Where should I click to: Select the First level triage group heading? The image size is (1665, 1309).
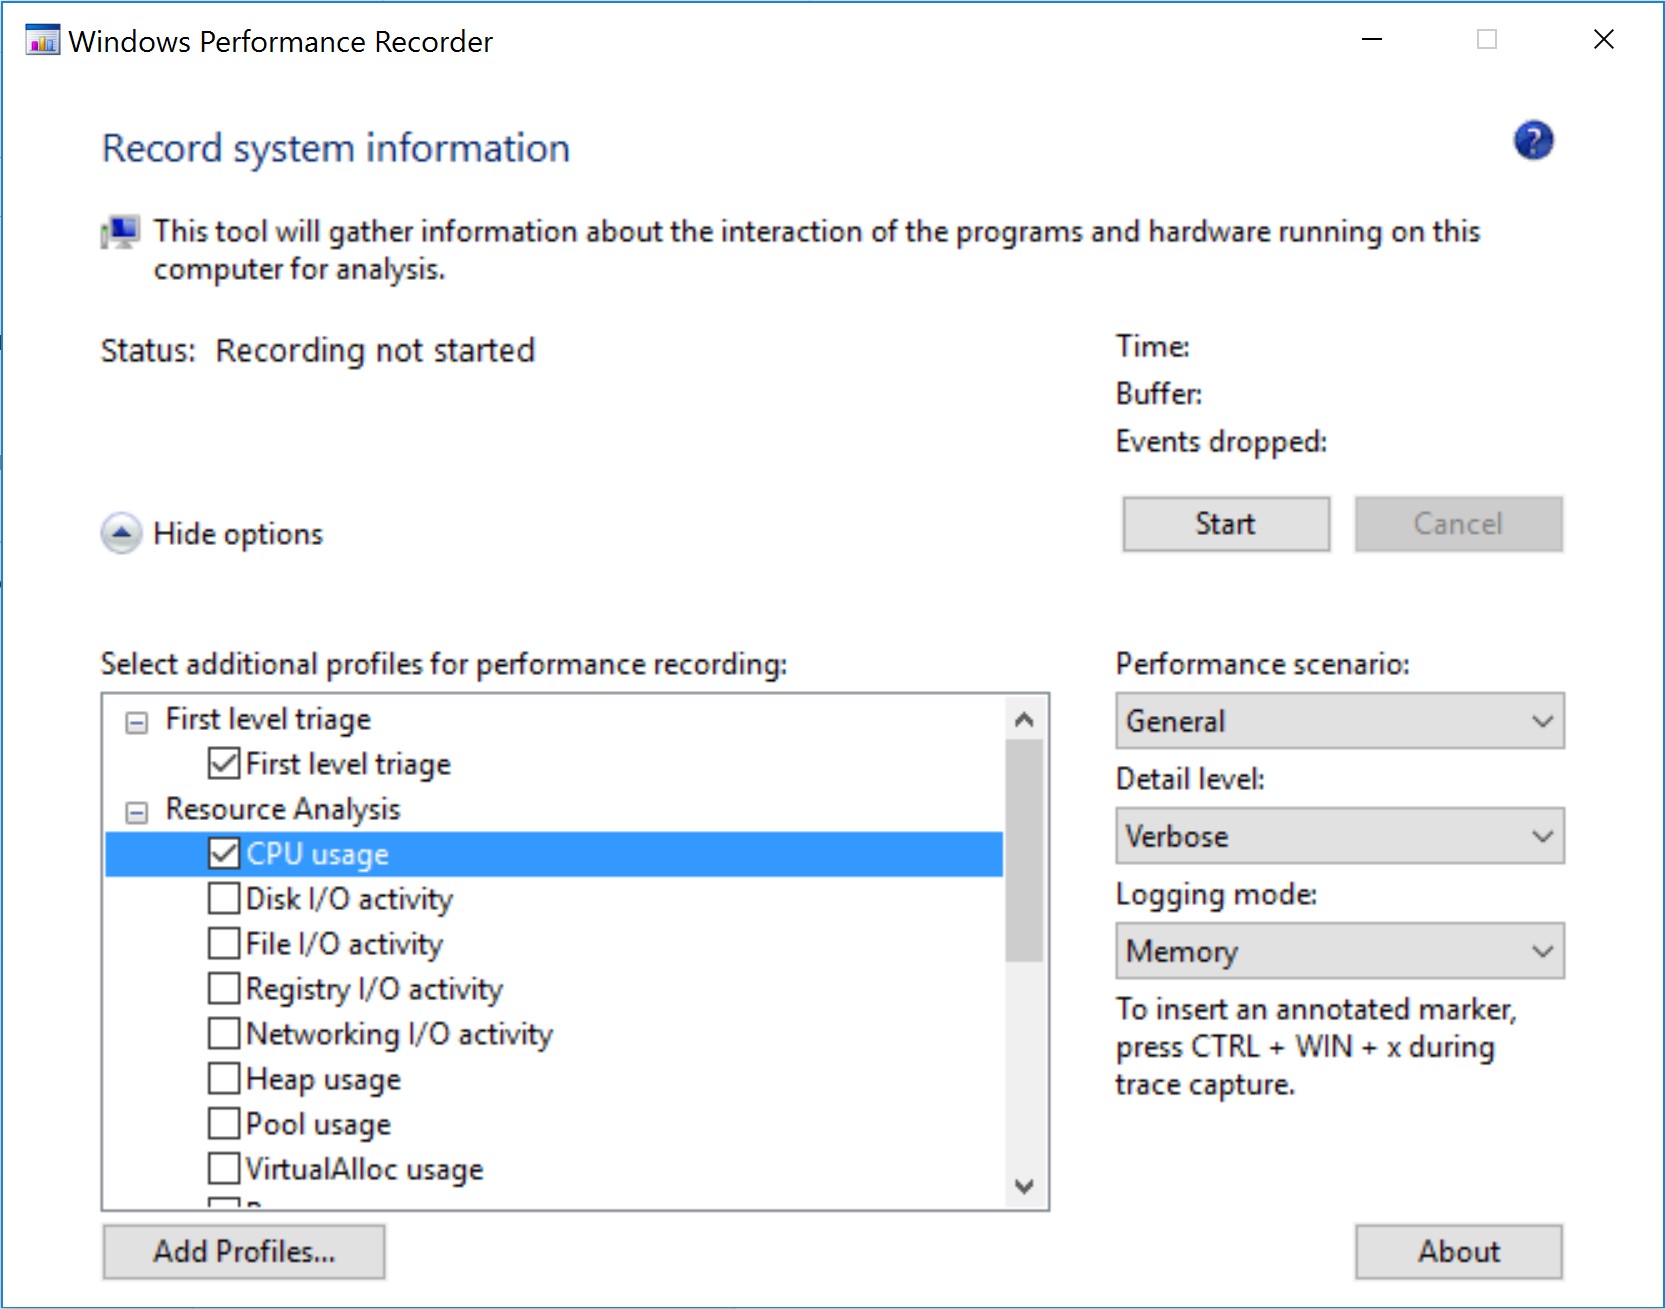(x=268, y=719)
